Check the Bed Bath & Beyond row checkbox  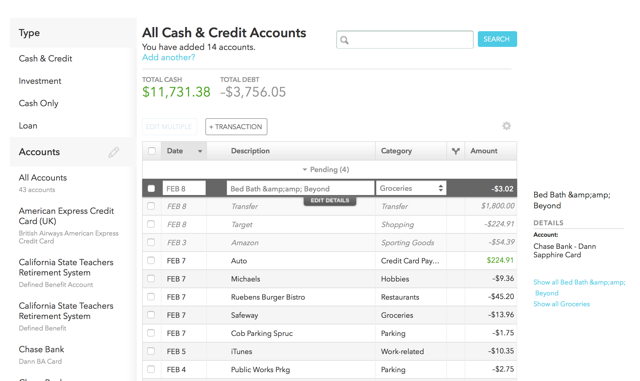[x=151, y=188]
